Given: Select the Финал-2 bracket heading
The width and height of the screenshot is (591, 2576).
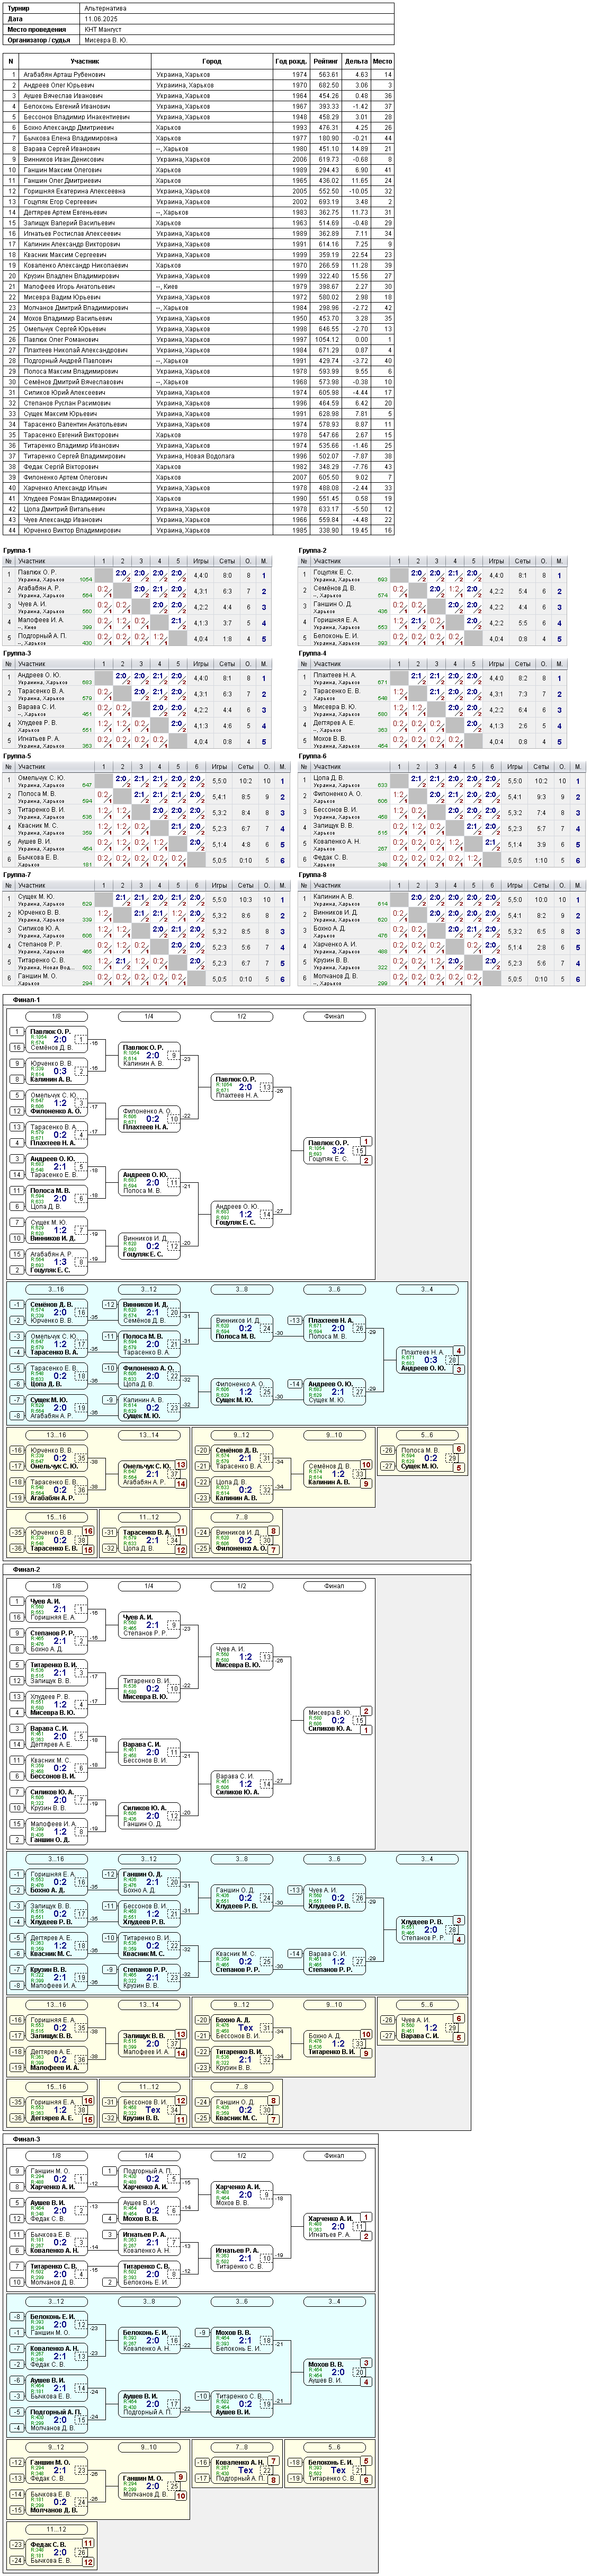Looking at the screenshot, I should tap(27, 1569).
